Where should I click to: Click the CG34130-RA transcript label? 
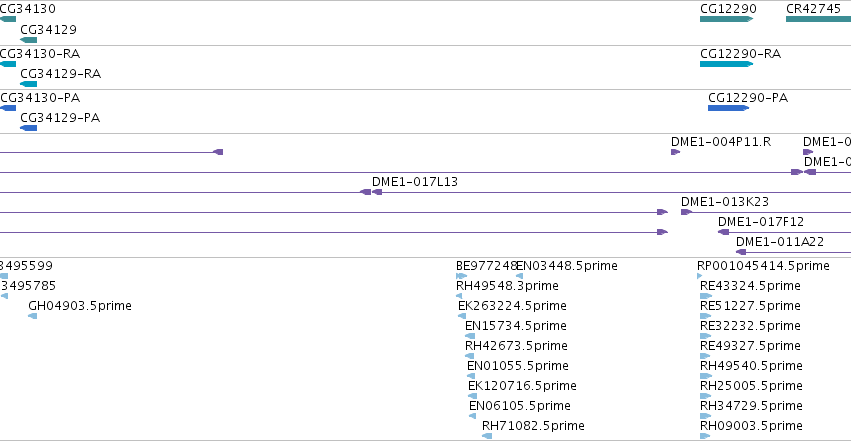[40, 54]
